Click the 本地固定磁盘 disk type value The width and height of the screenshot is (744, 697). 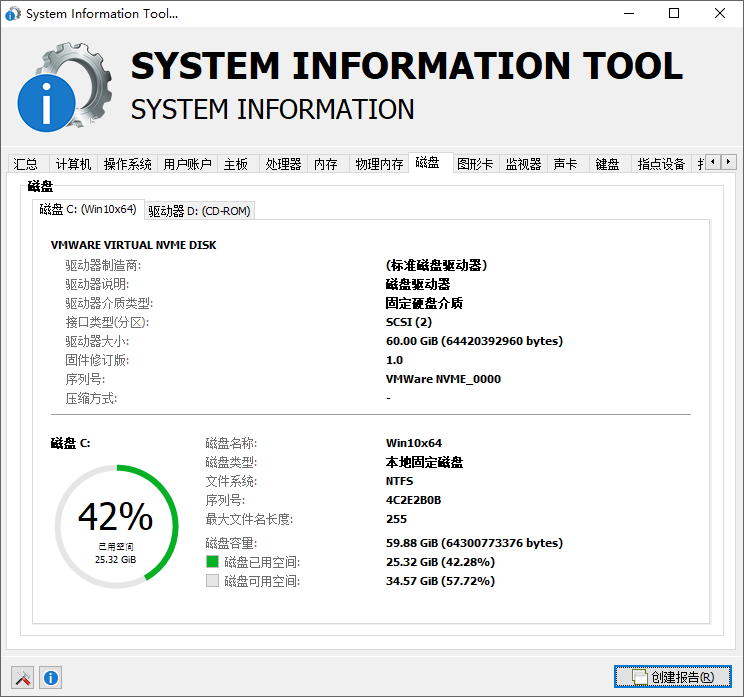point(424,462)
